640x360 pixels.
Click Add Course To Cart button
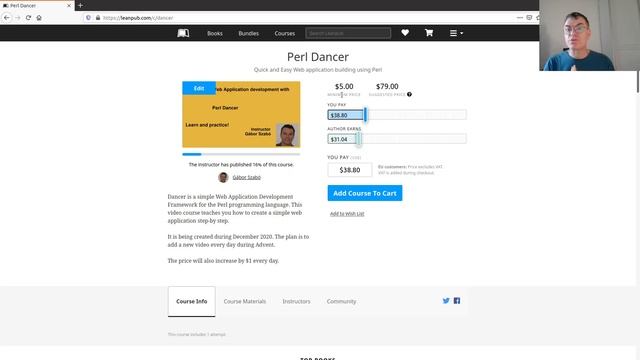tap(365, 193)
